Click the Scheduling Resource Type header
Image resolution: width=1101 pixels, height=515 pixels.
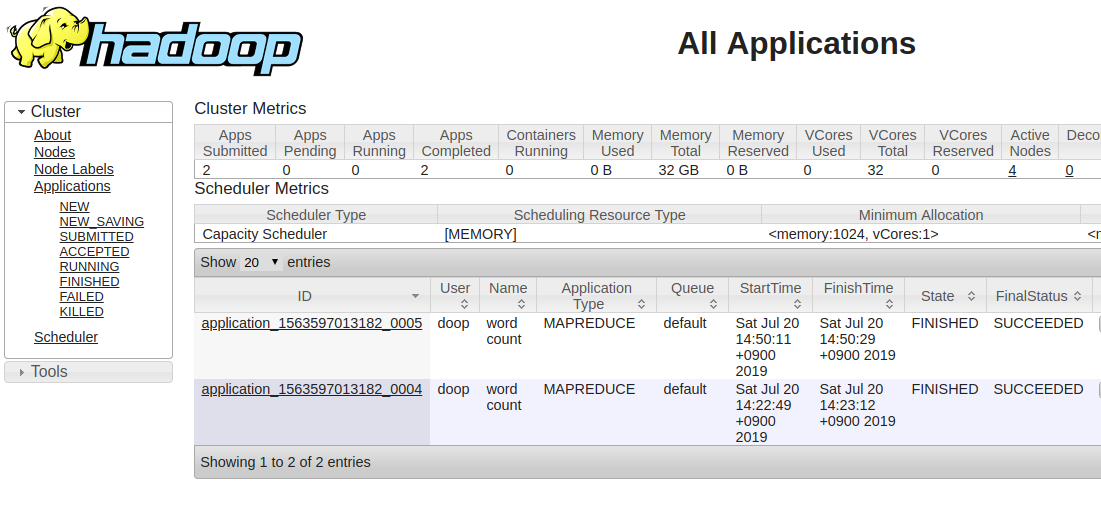(x=600, y=215)
